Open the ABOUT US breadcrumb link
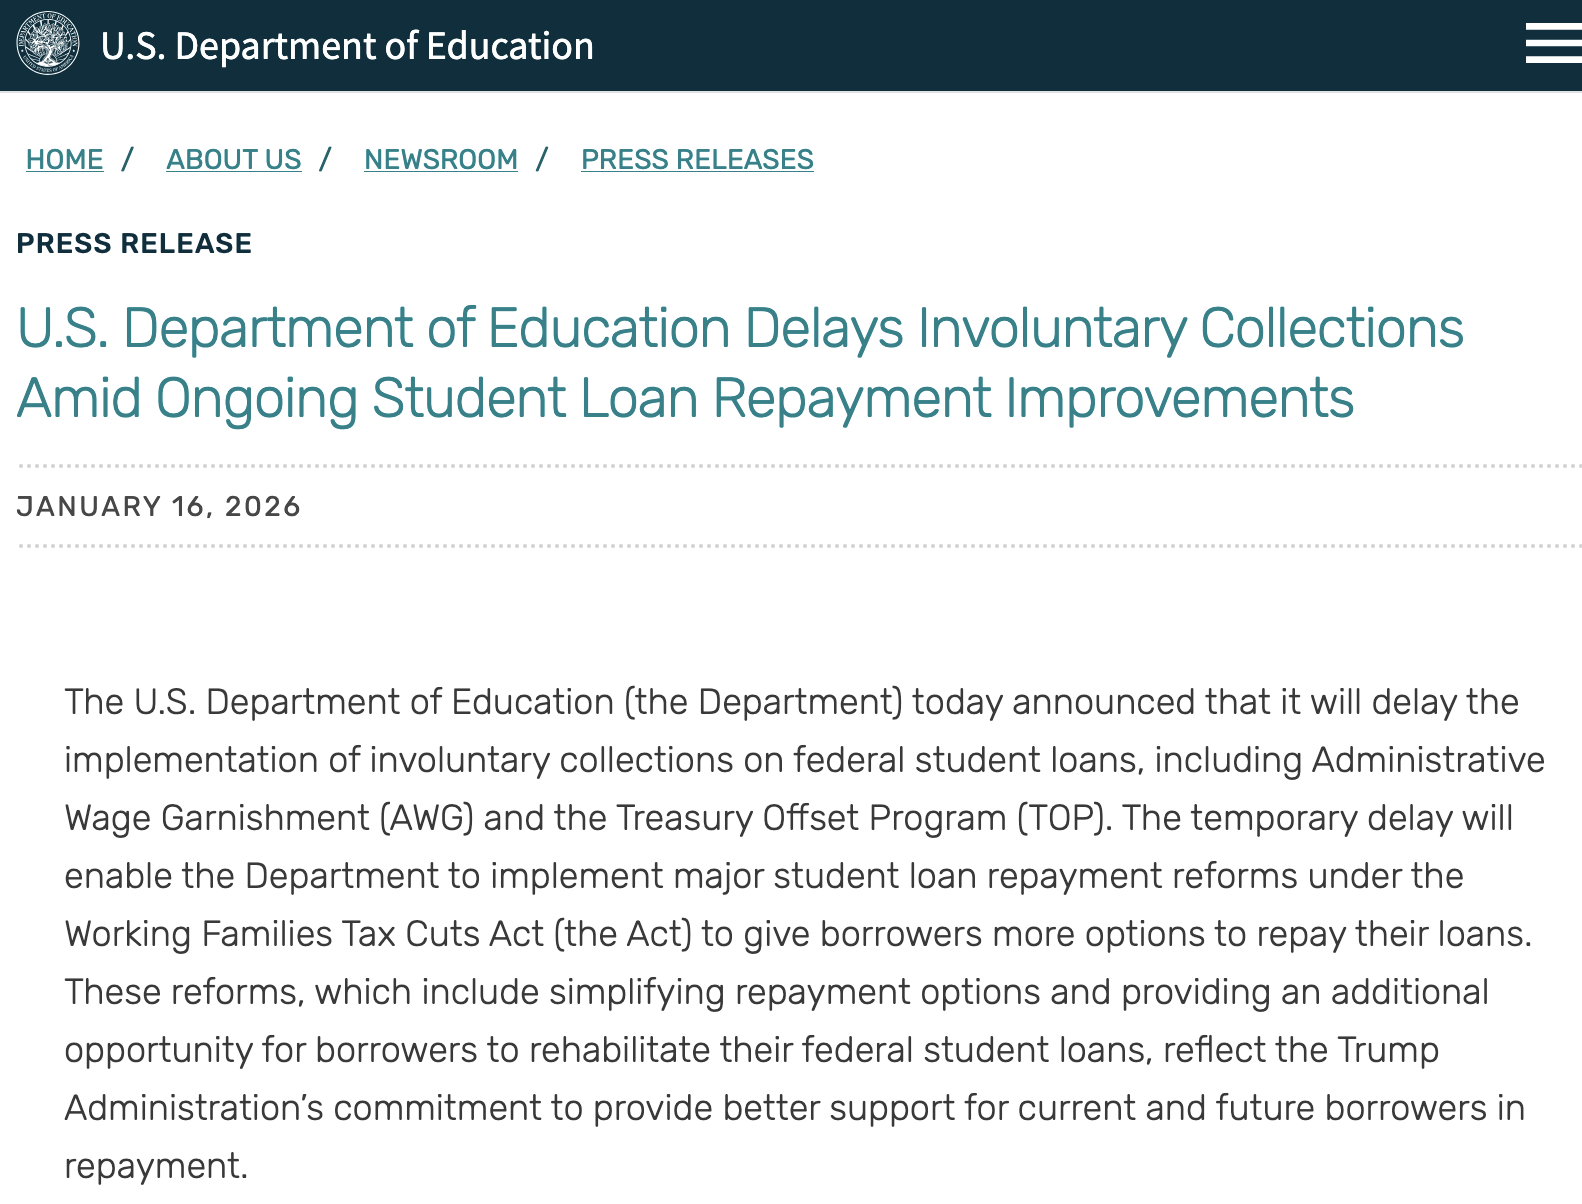The image size is (1582, 1204). coord(234,160)
